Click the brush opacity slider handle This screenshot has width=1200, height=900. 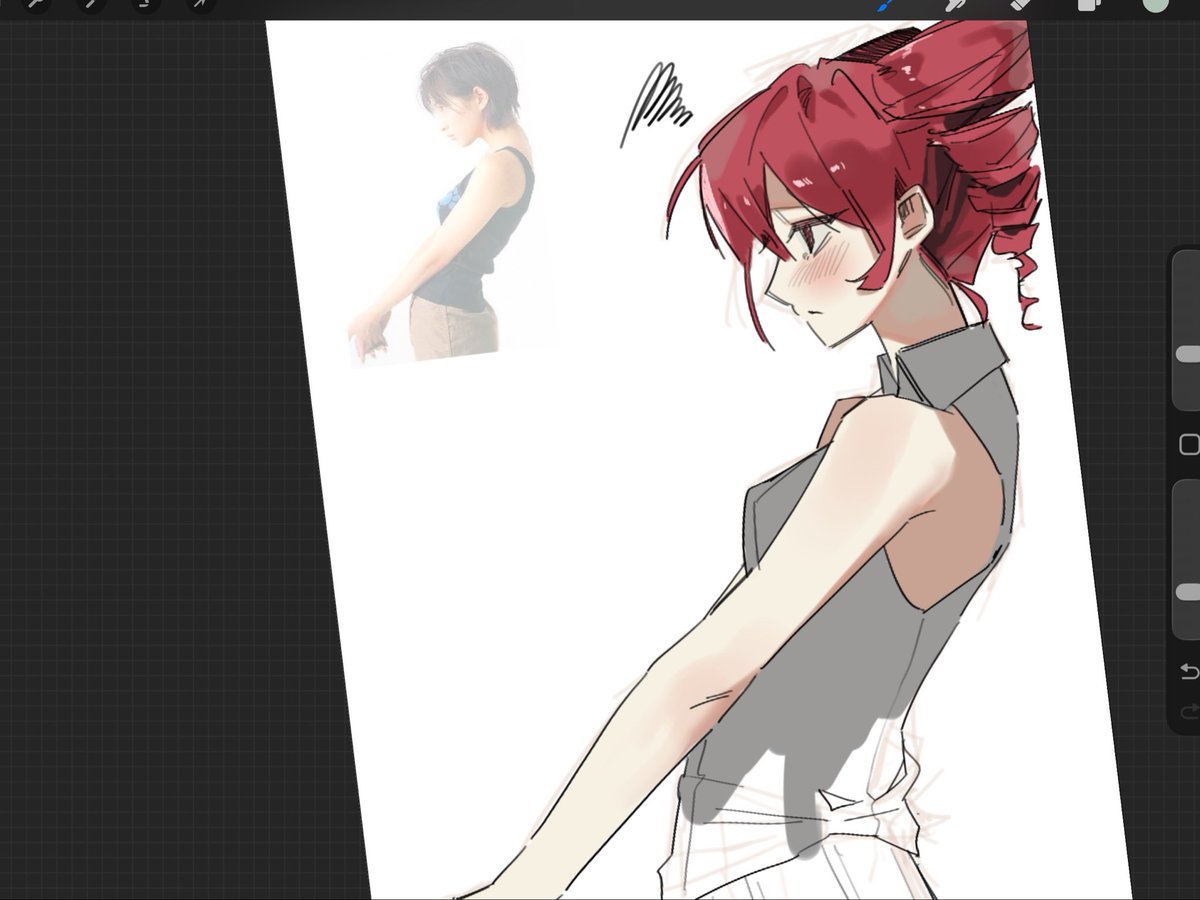pos(1188,592)
